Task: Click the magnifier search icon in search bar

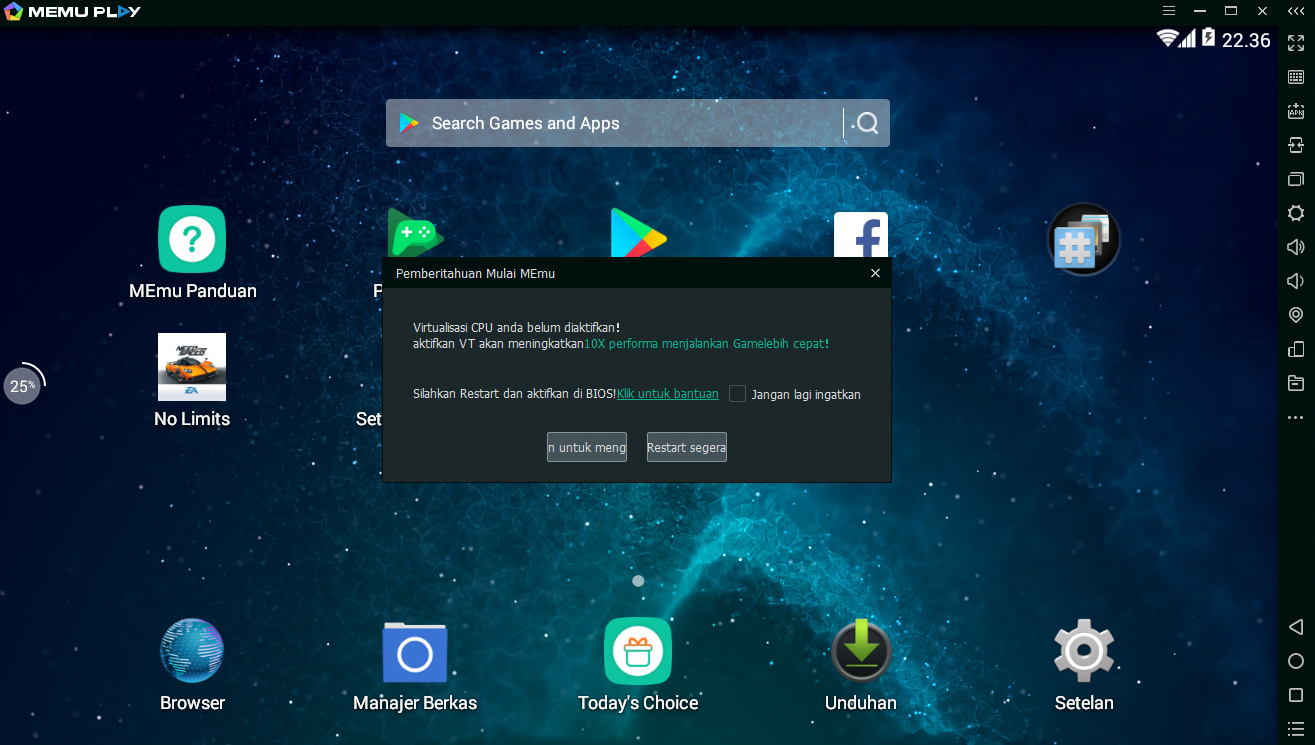Action: (866, 123)
